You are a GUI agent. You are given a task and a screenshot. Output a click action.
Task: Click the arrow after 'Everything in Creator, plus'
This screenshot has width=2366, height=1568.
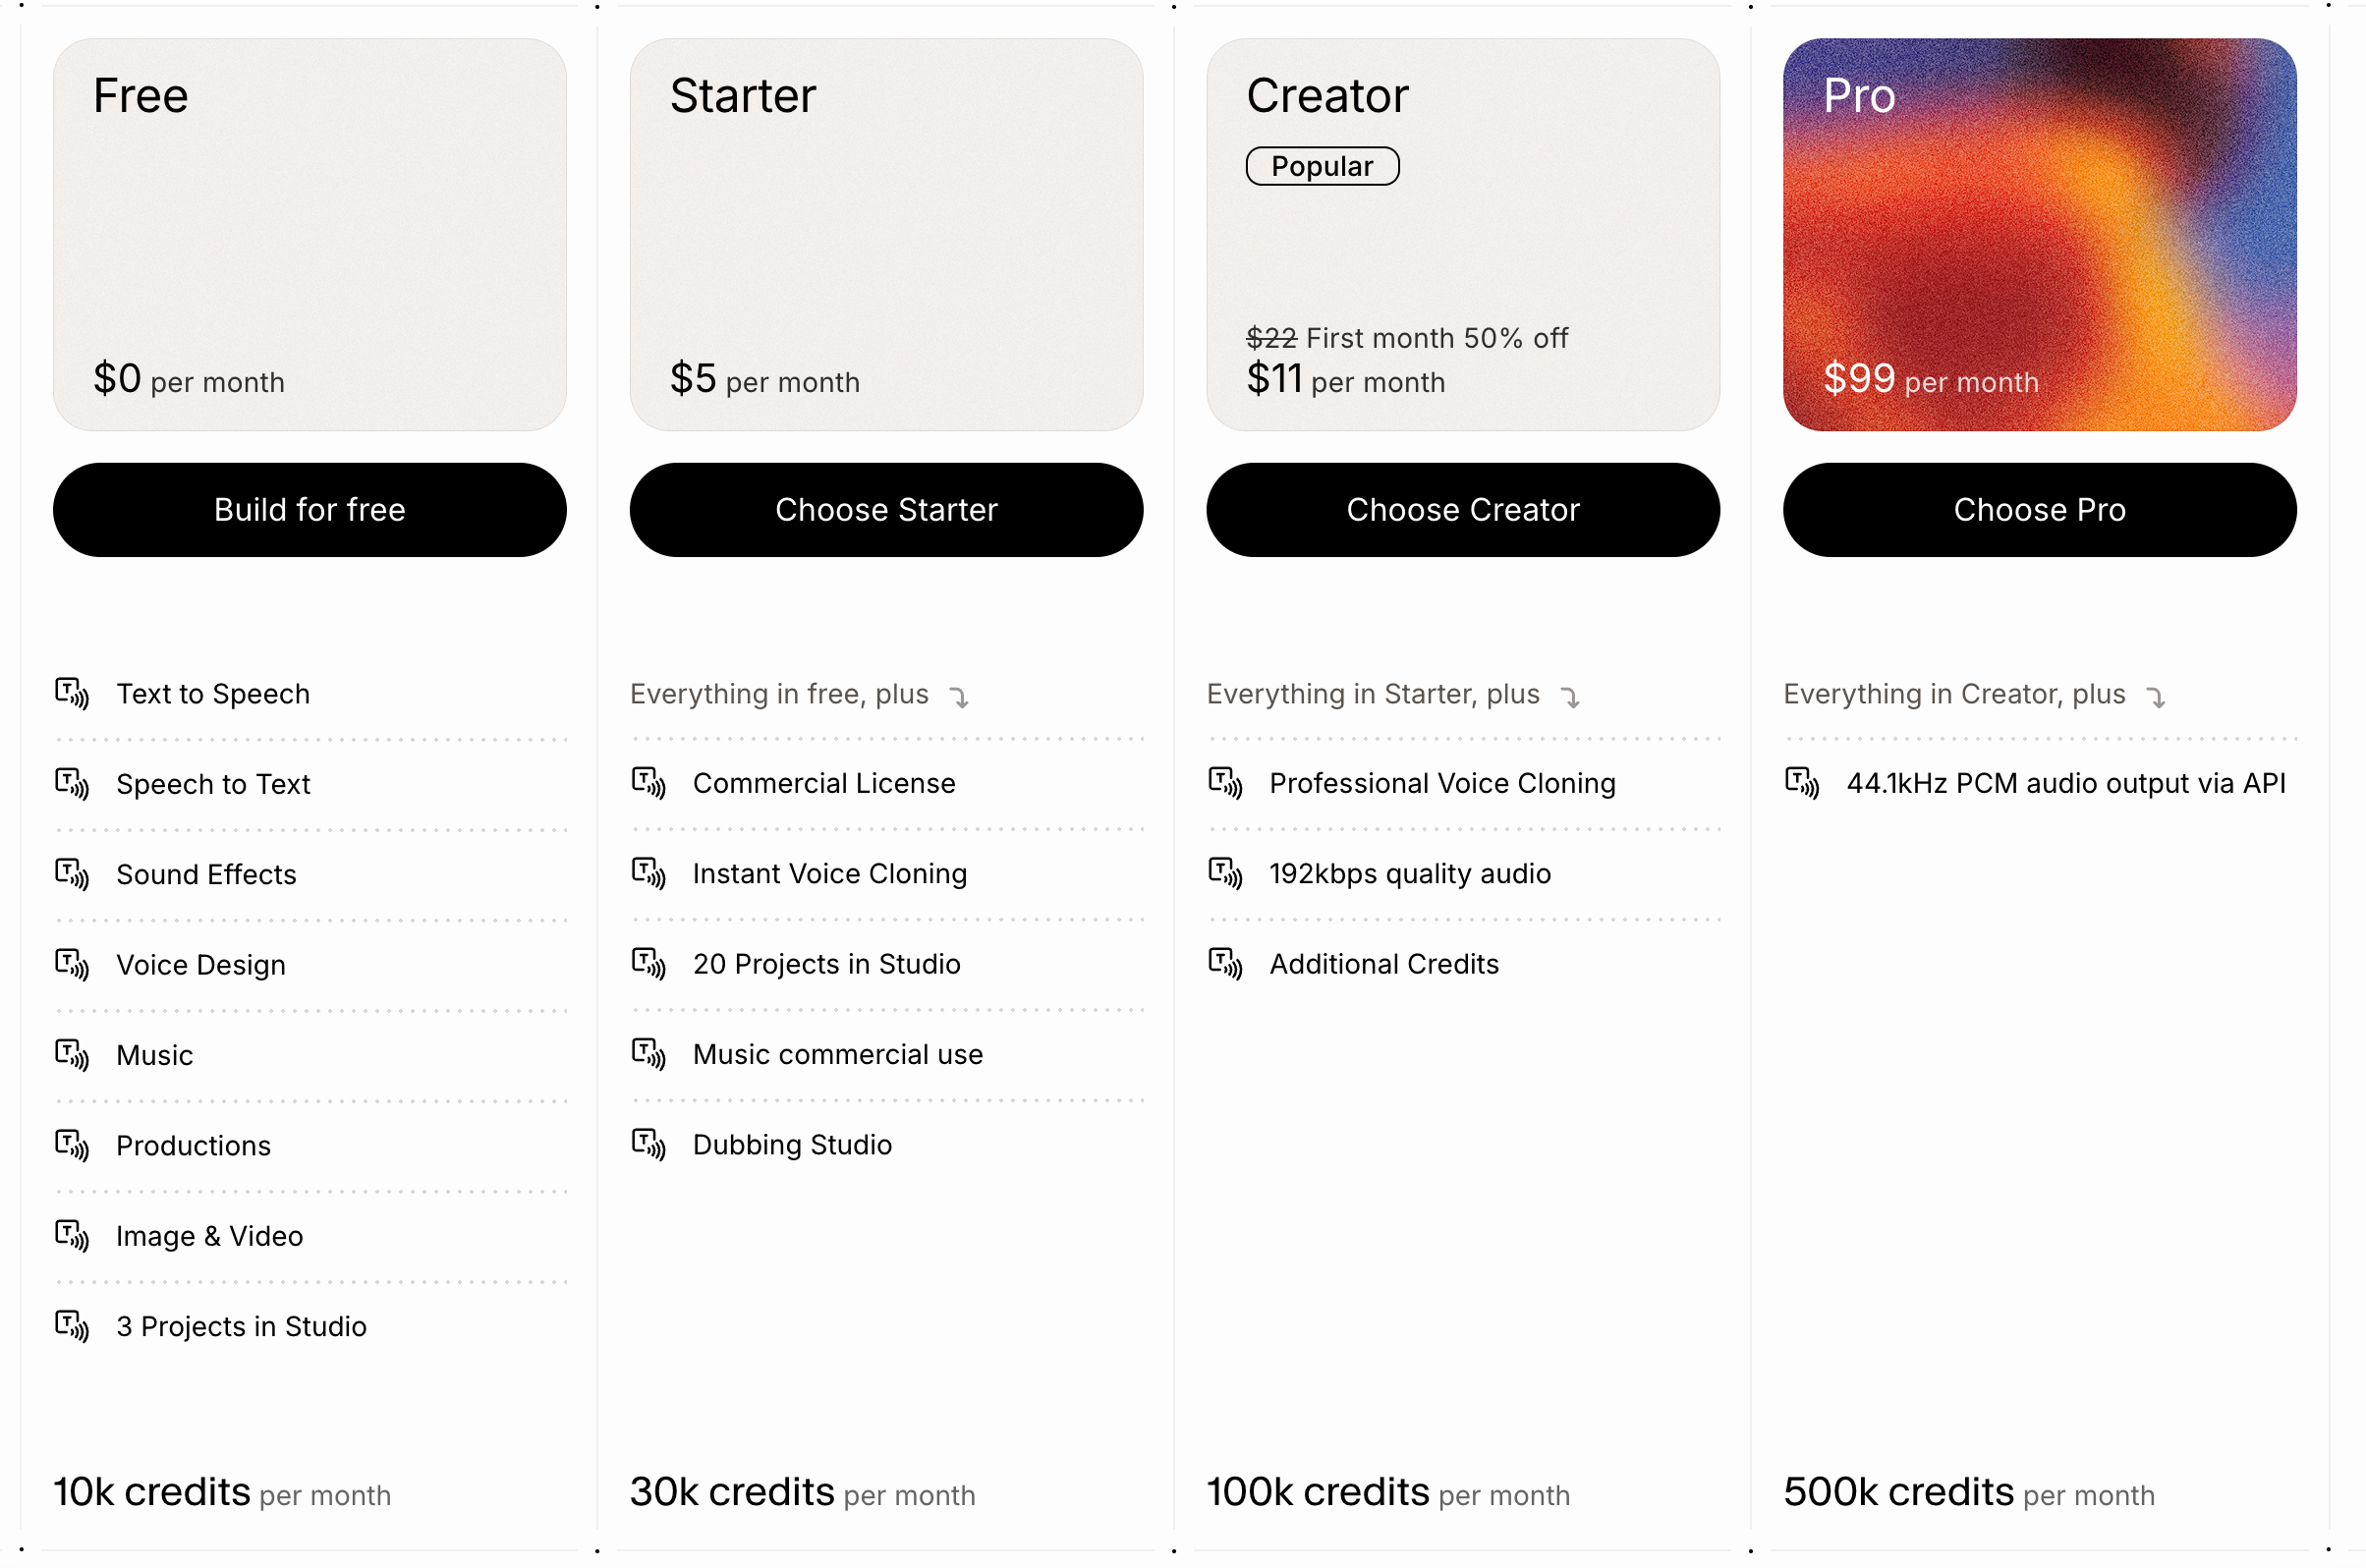[2155, 697]
